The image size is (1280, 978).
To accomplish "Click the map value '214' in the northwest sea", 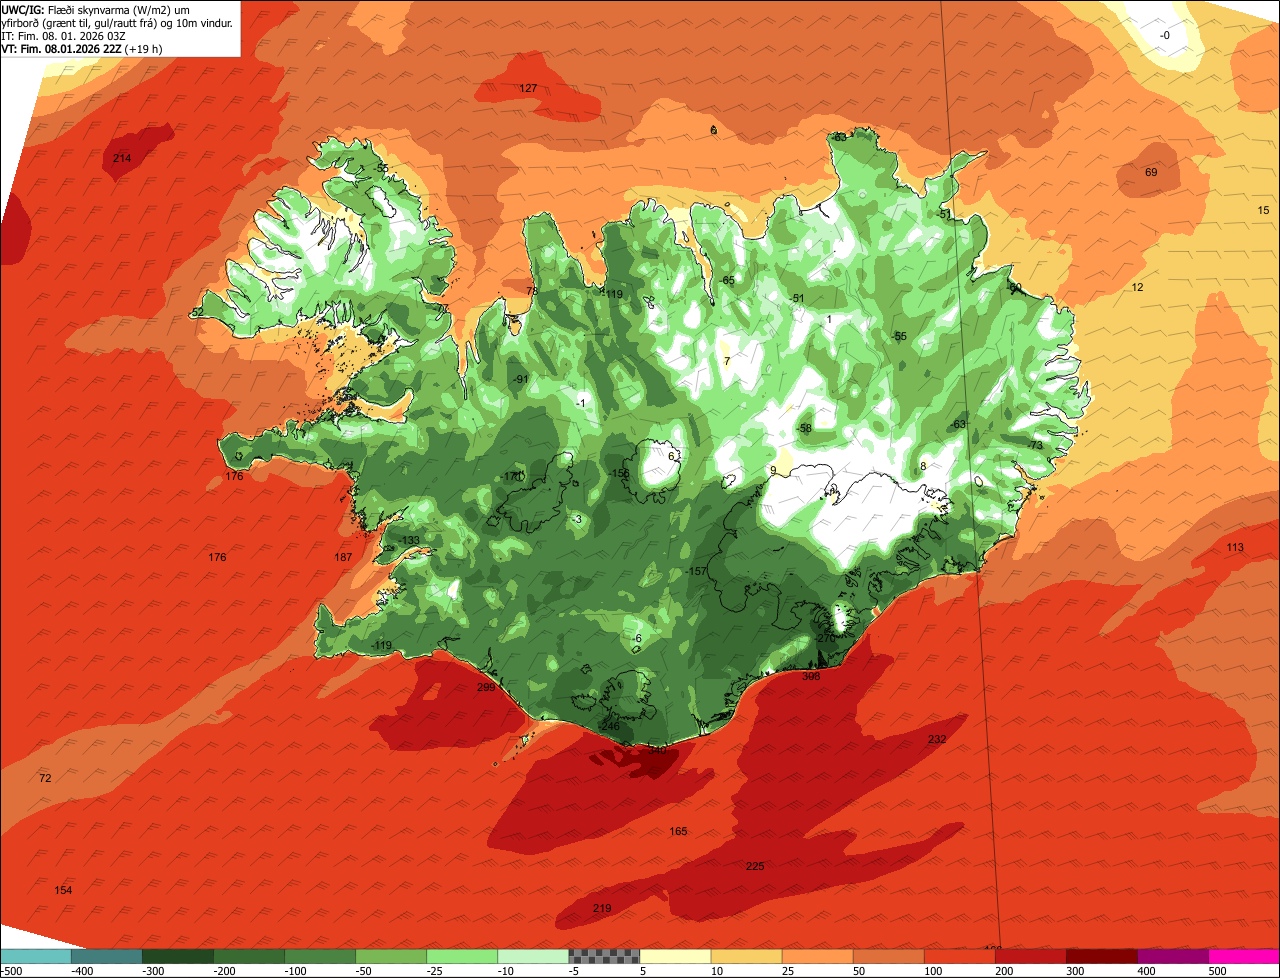I will [122, 158].
